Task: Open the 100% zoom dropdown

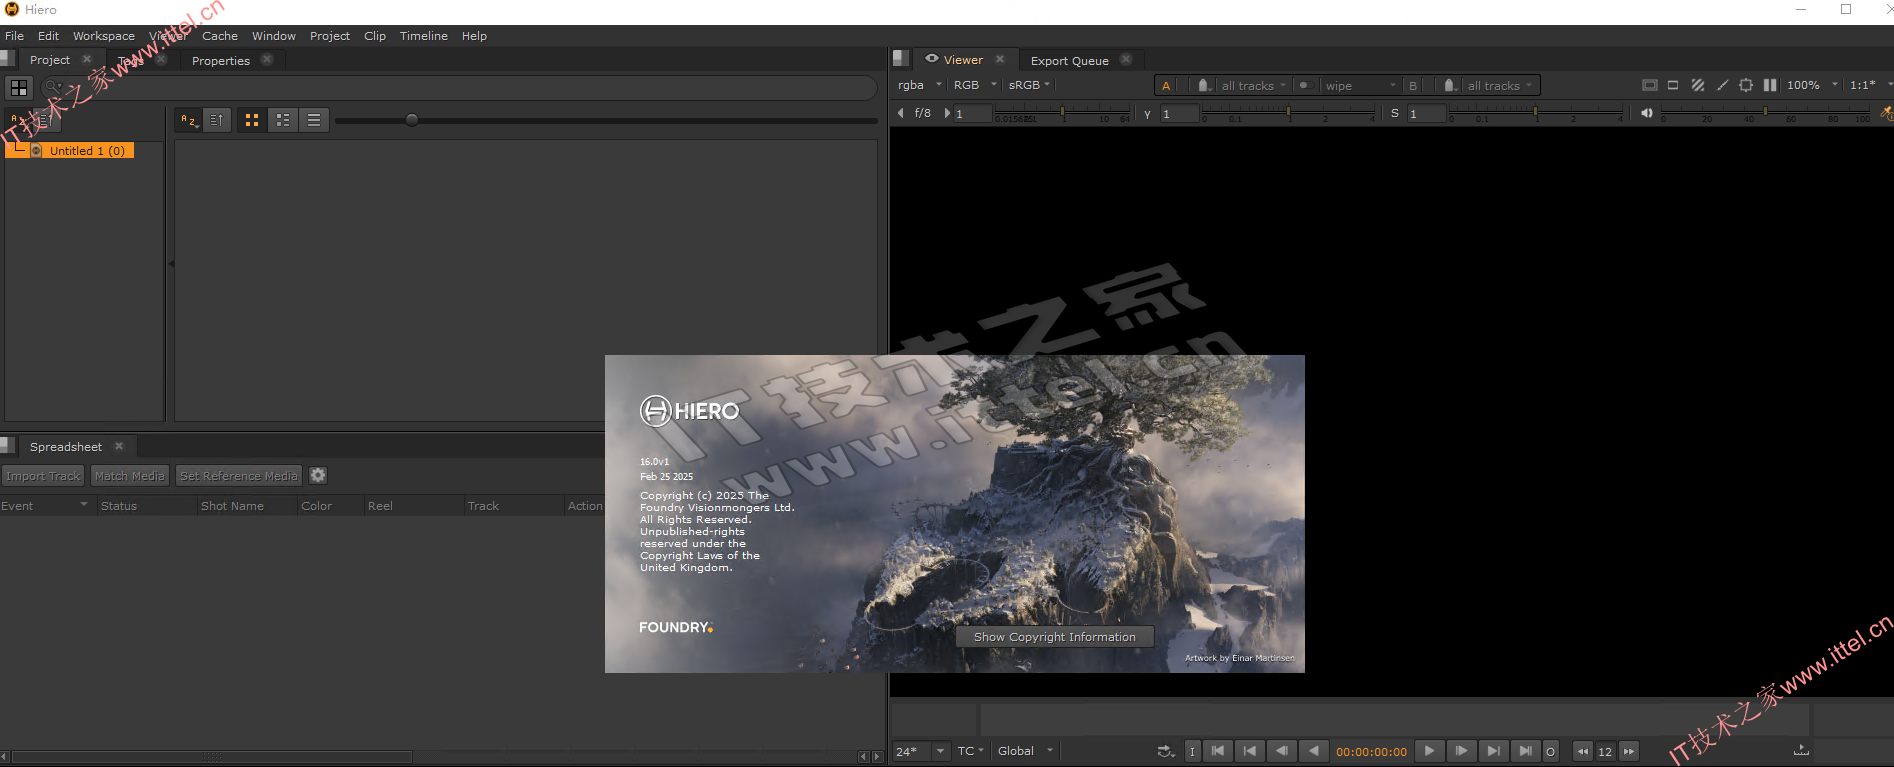Action: pyautogui.click(x=1812, y=85)
